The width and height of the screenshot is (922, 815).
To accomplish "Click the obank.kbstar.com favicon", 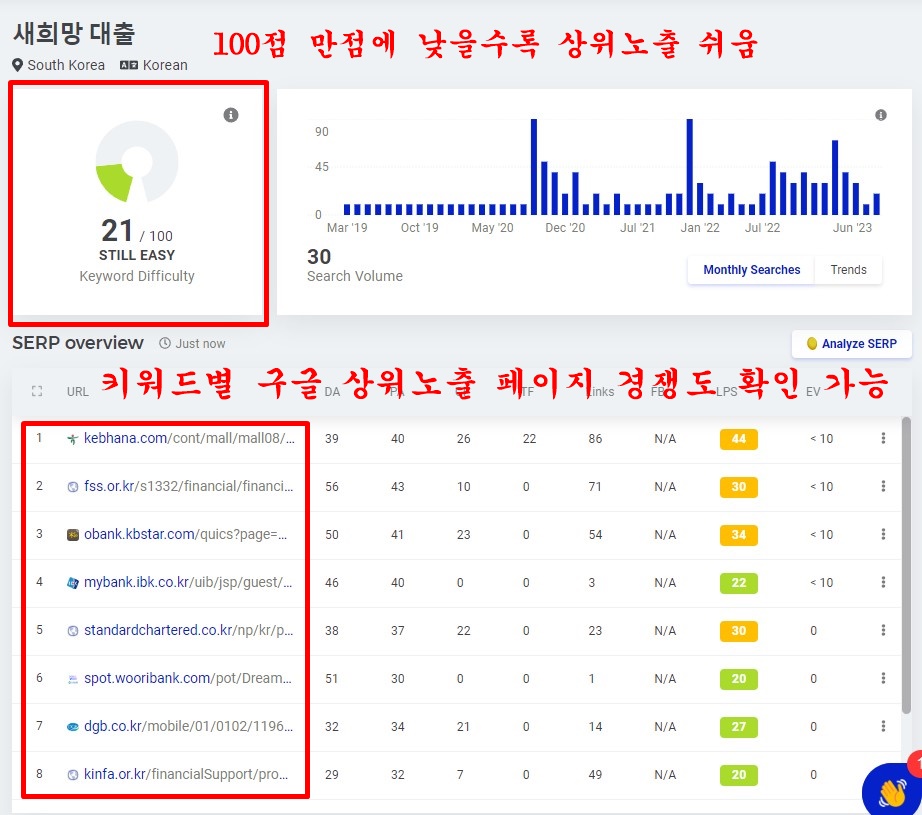I will pyautogui.click(x=73, y=535).
